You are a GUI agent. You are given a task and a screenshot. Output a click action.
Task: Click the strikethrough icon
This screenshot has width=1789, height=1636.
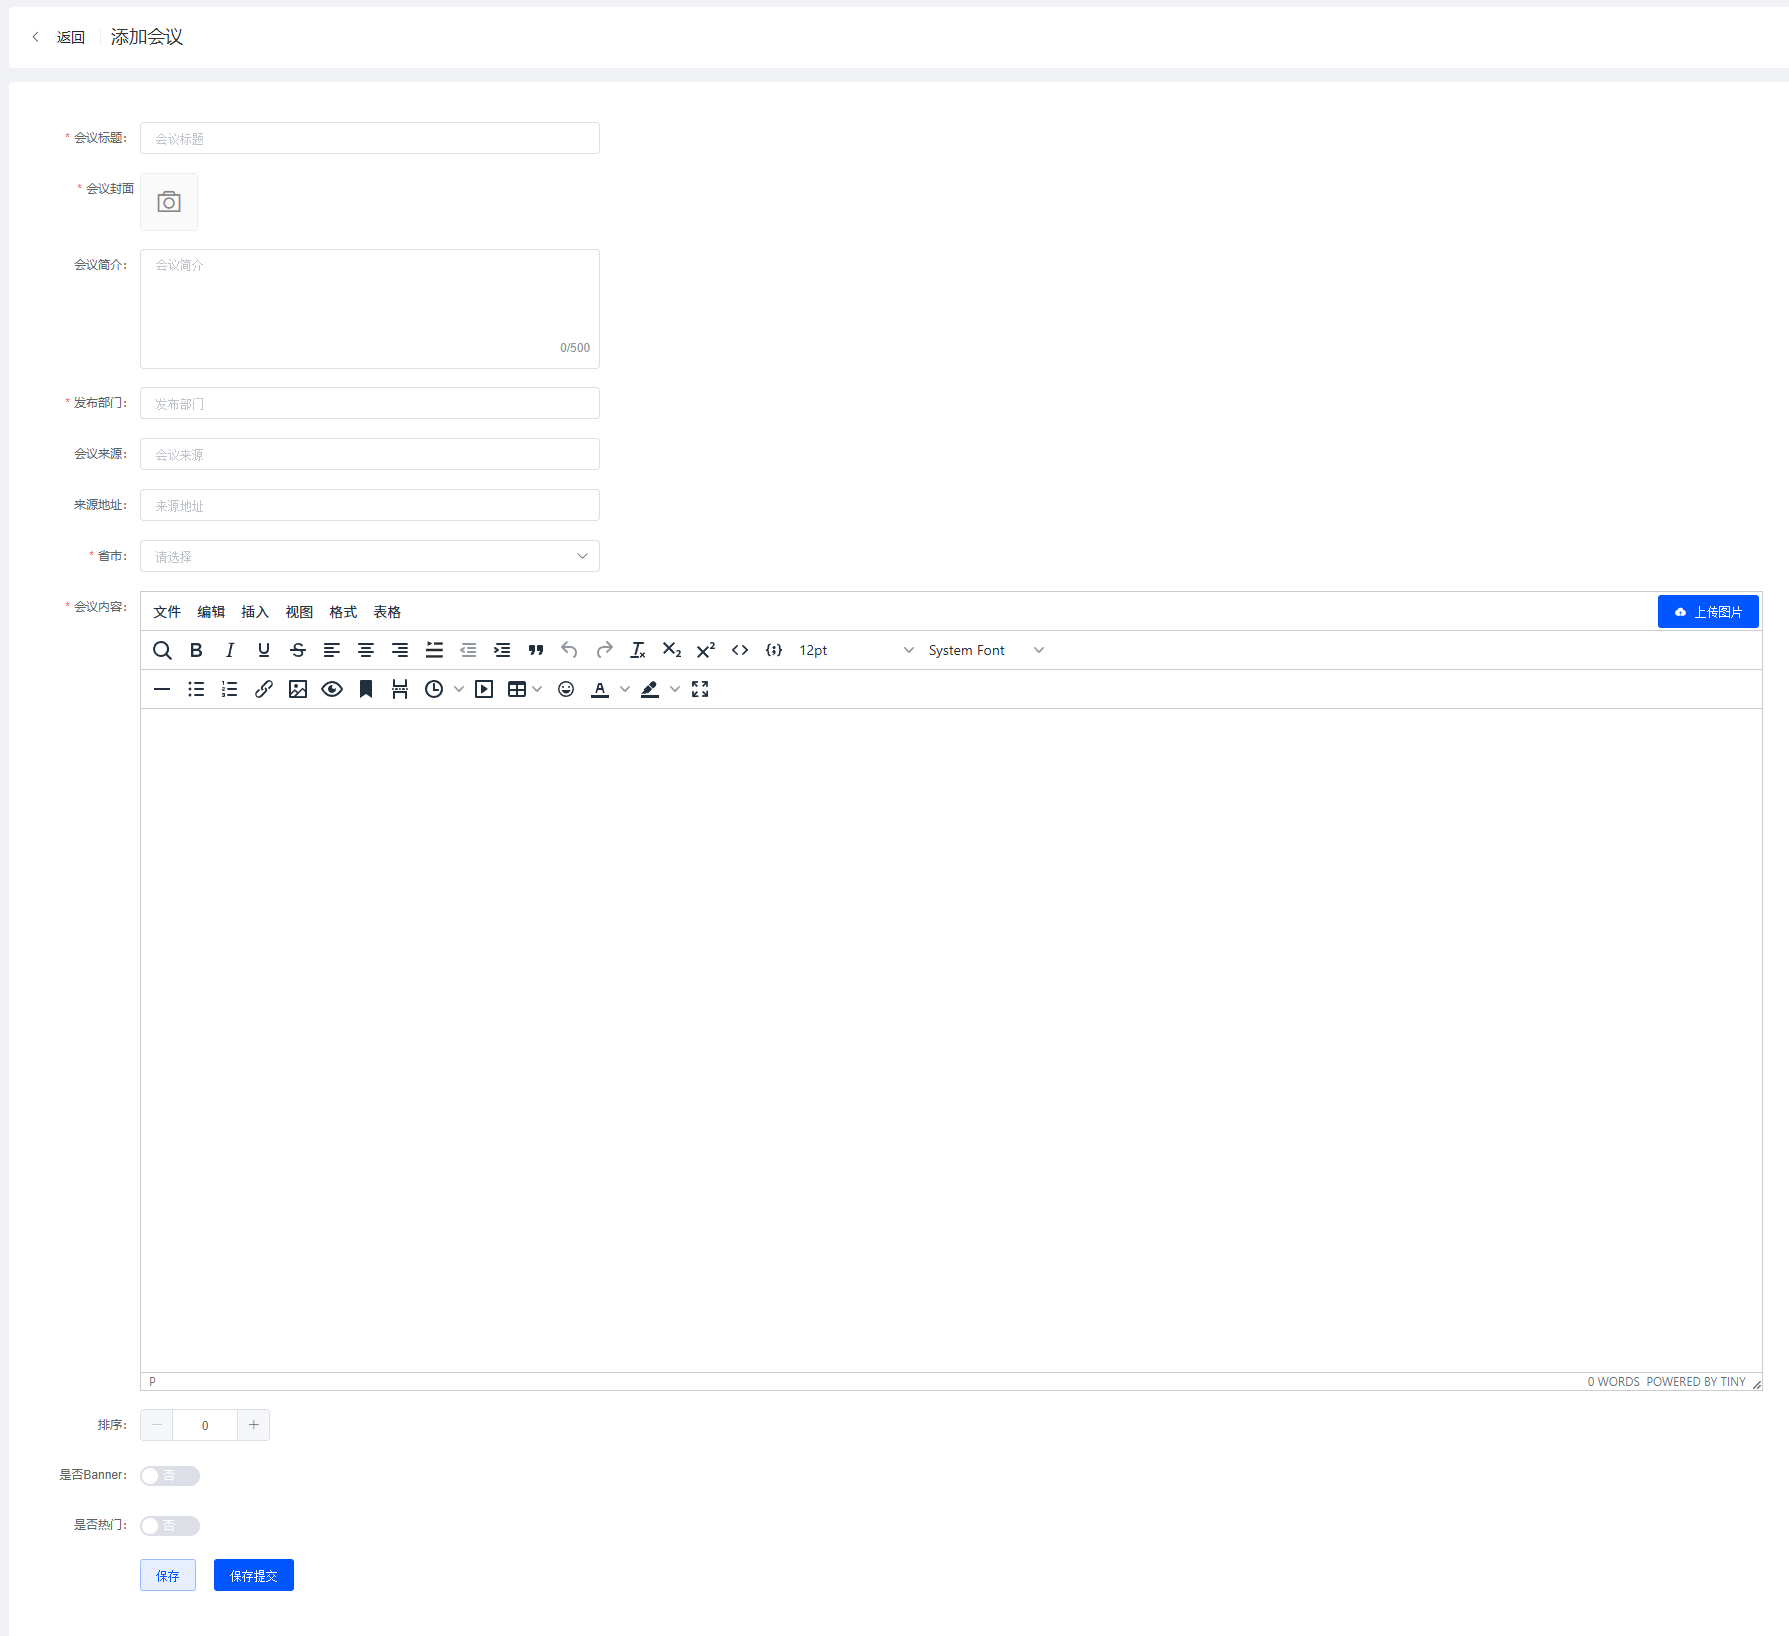[298, 650]
